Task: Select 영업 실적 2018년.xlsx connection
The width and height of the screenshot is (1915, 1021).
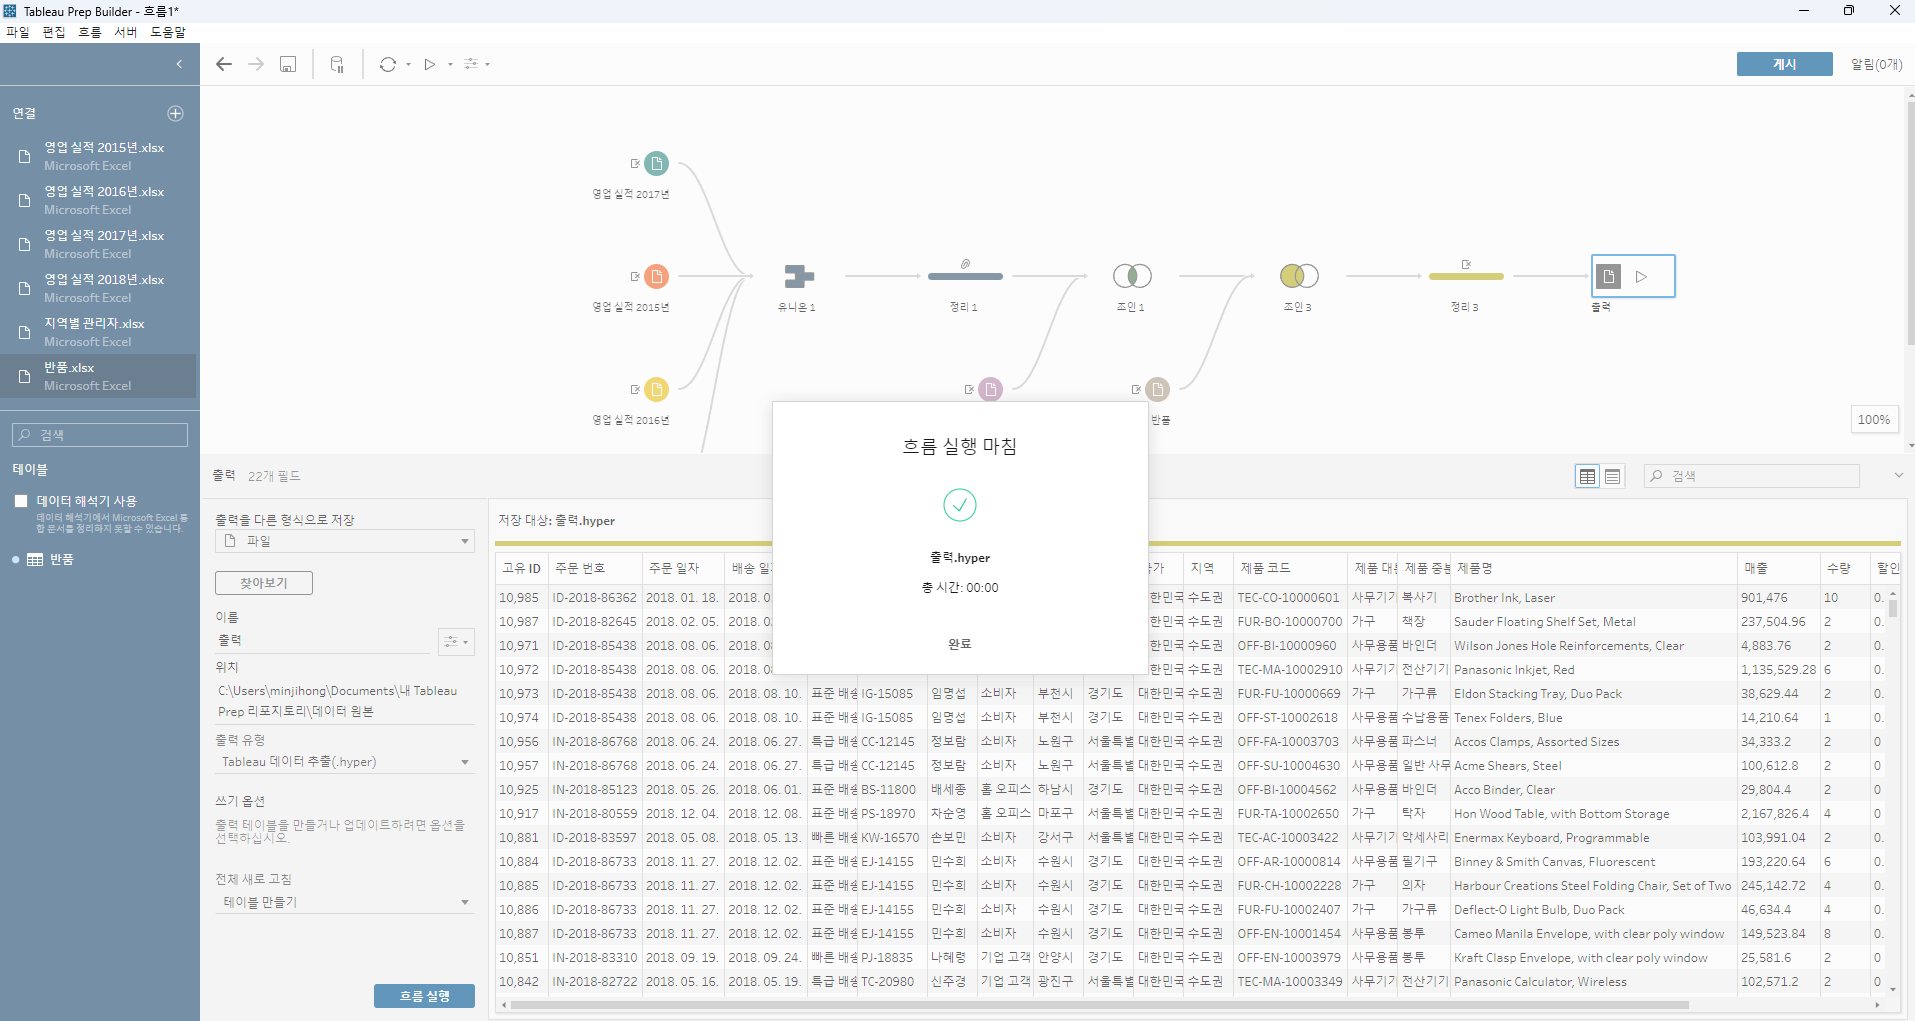Action: (x=100, y=288)
